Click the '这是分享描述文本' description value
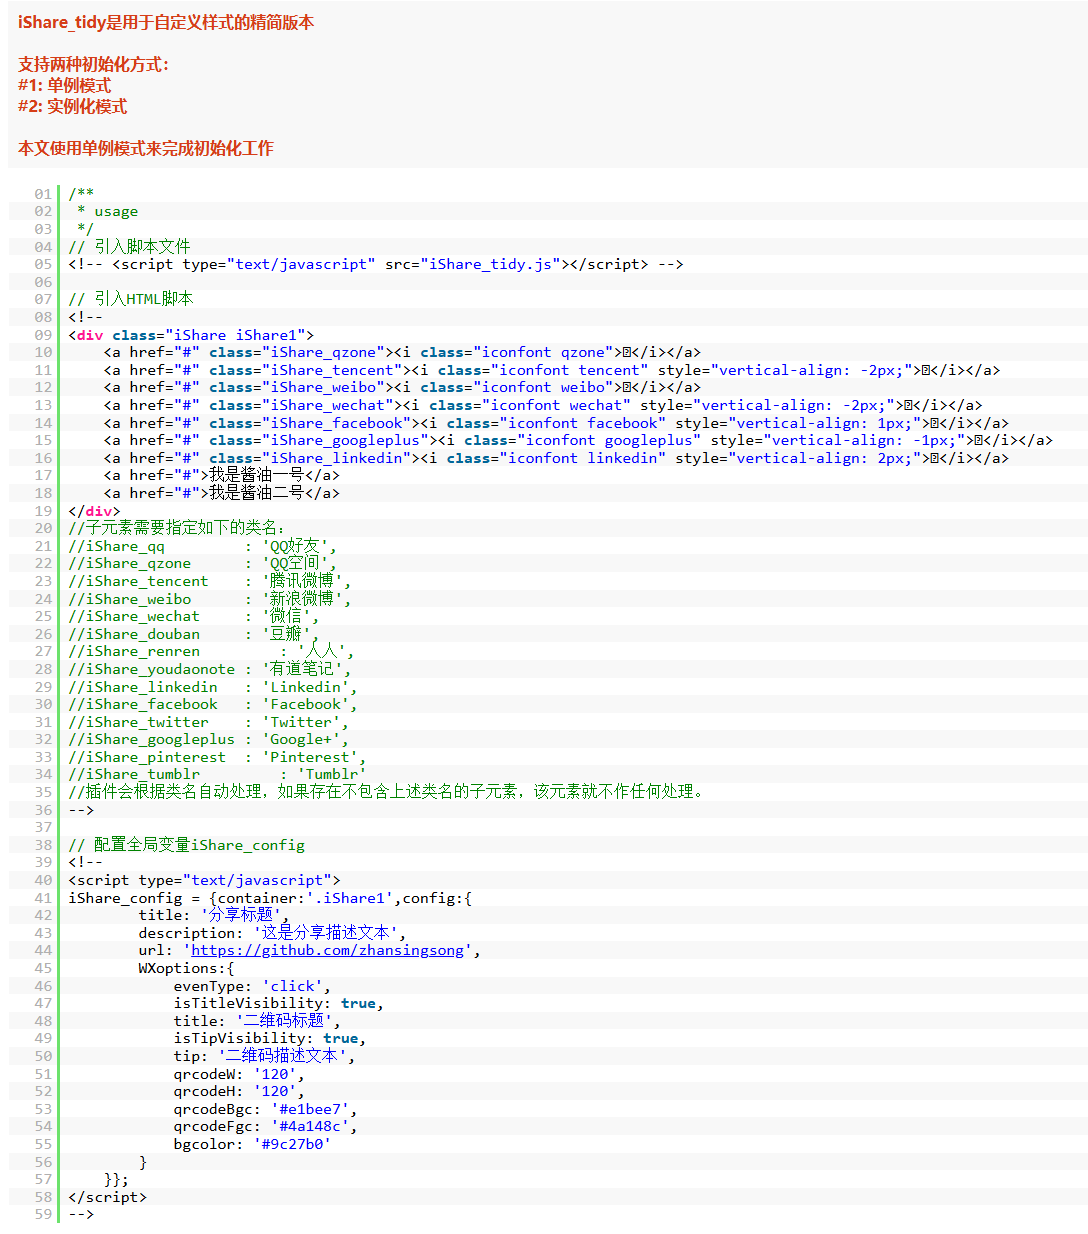 (x=325, y=933)
